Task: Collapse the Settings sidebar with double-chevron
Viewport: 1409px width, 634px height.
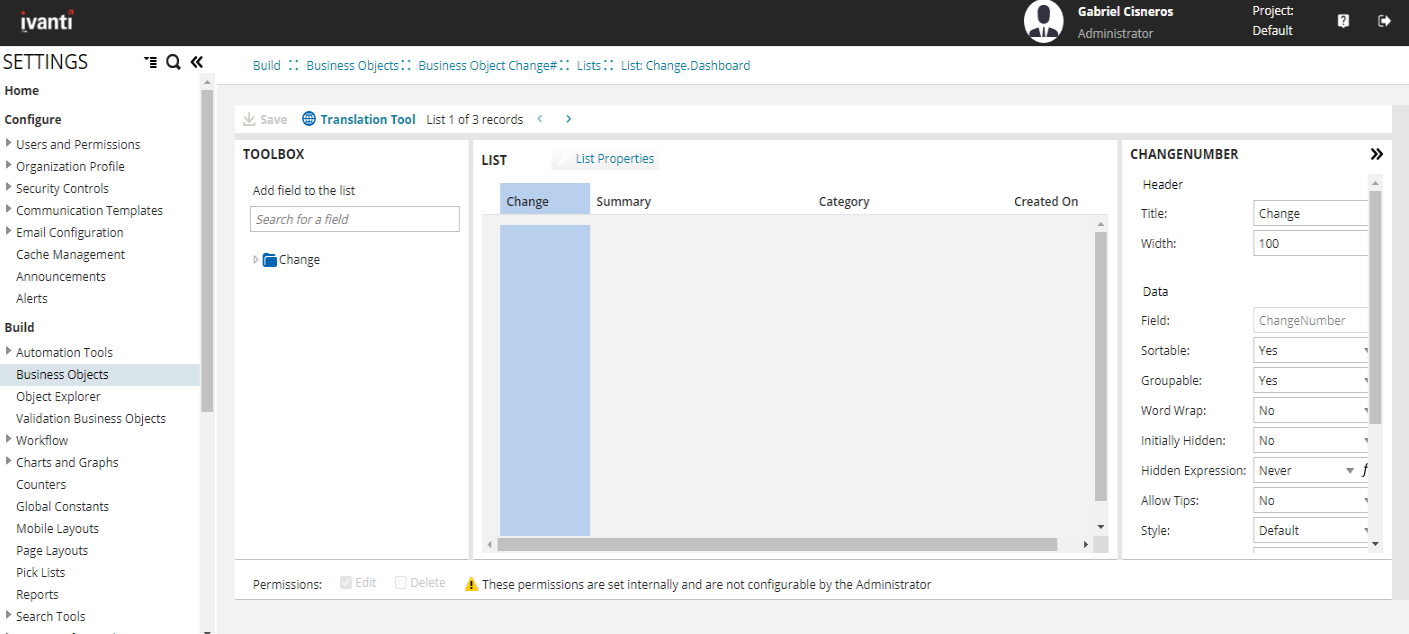Action: (x=197, y=62)
